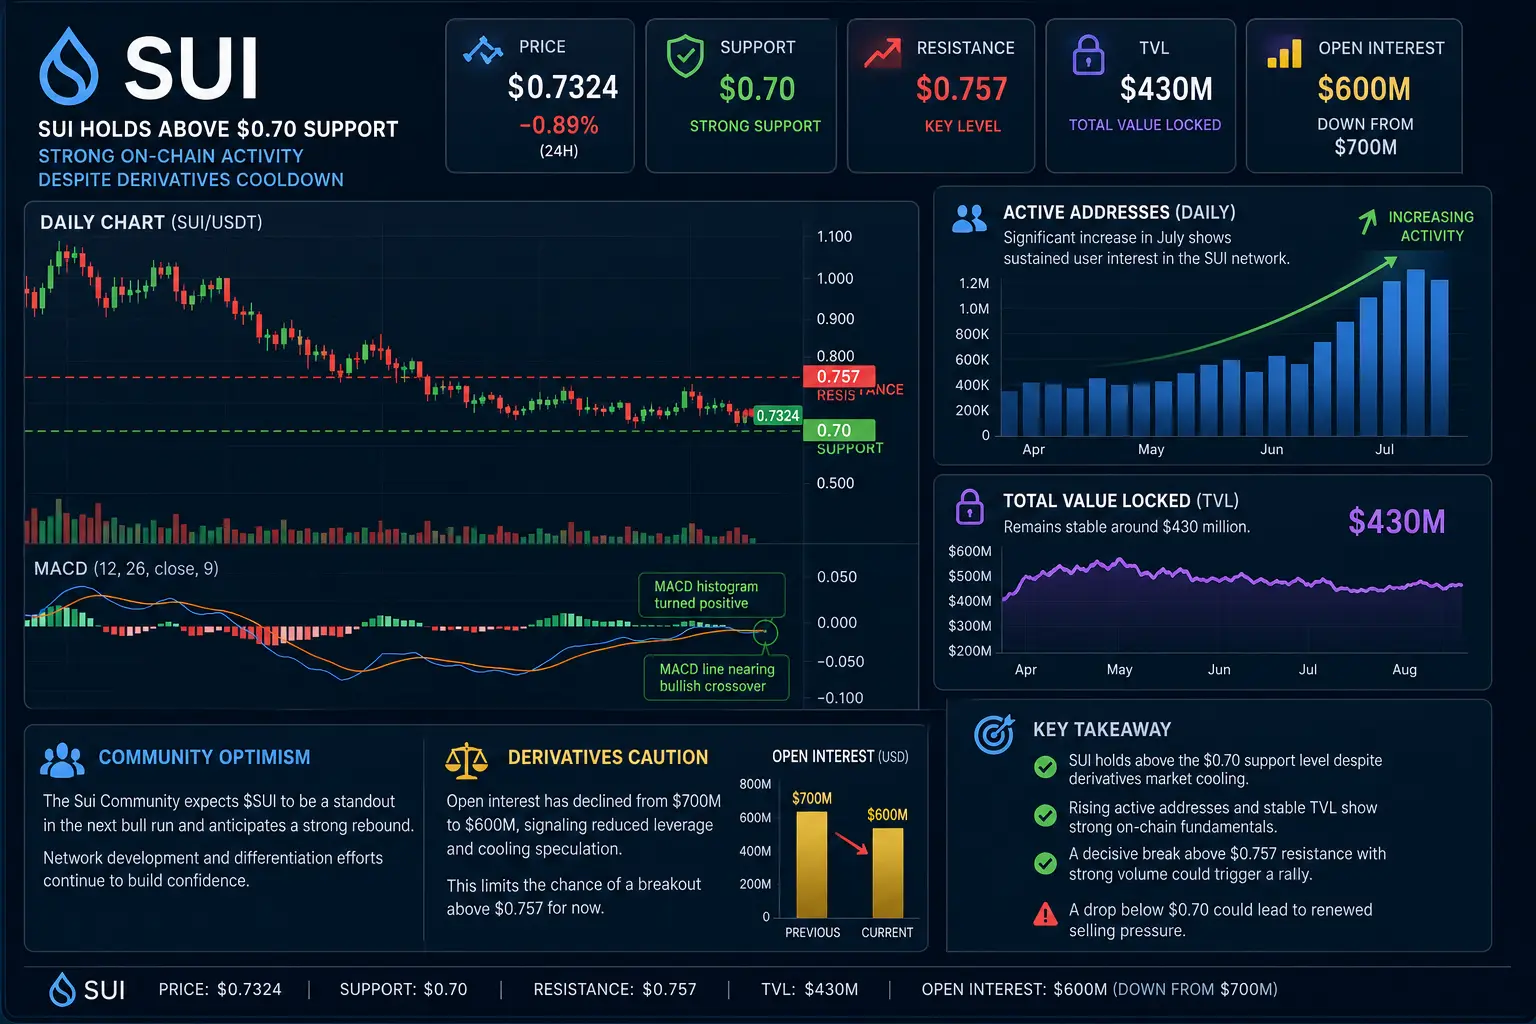
Task: Click the people icon beside Active Addresses
Action: 969,219
